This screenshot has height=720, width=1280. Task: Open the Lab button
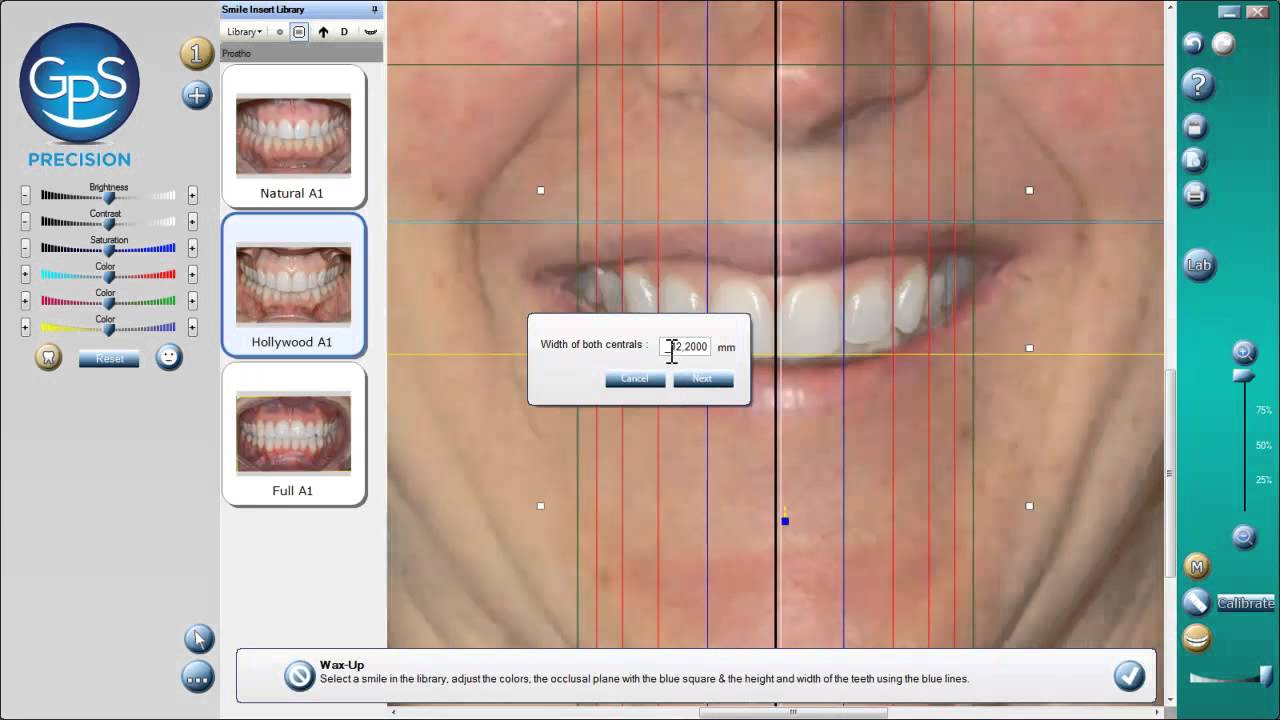click(x=1199, y=265)
